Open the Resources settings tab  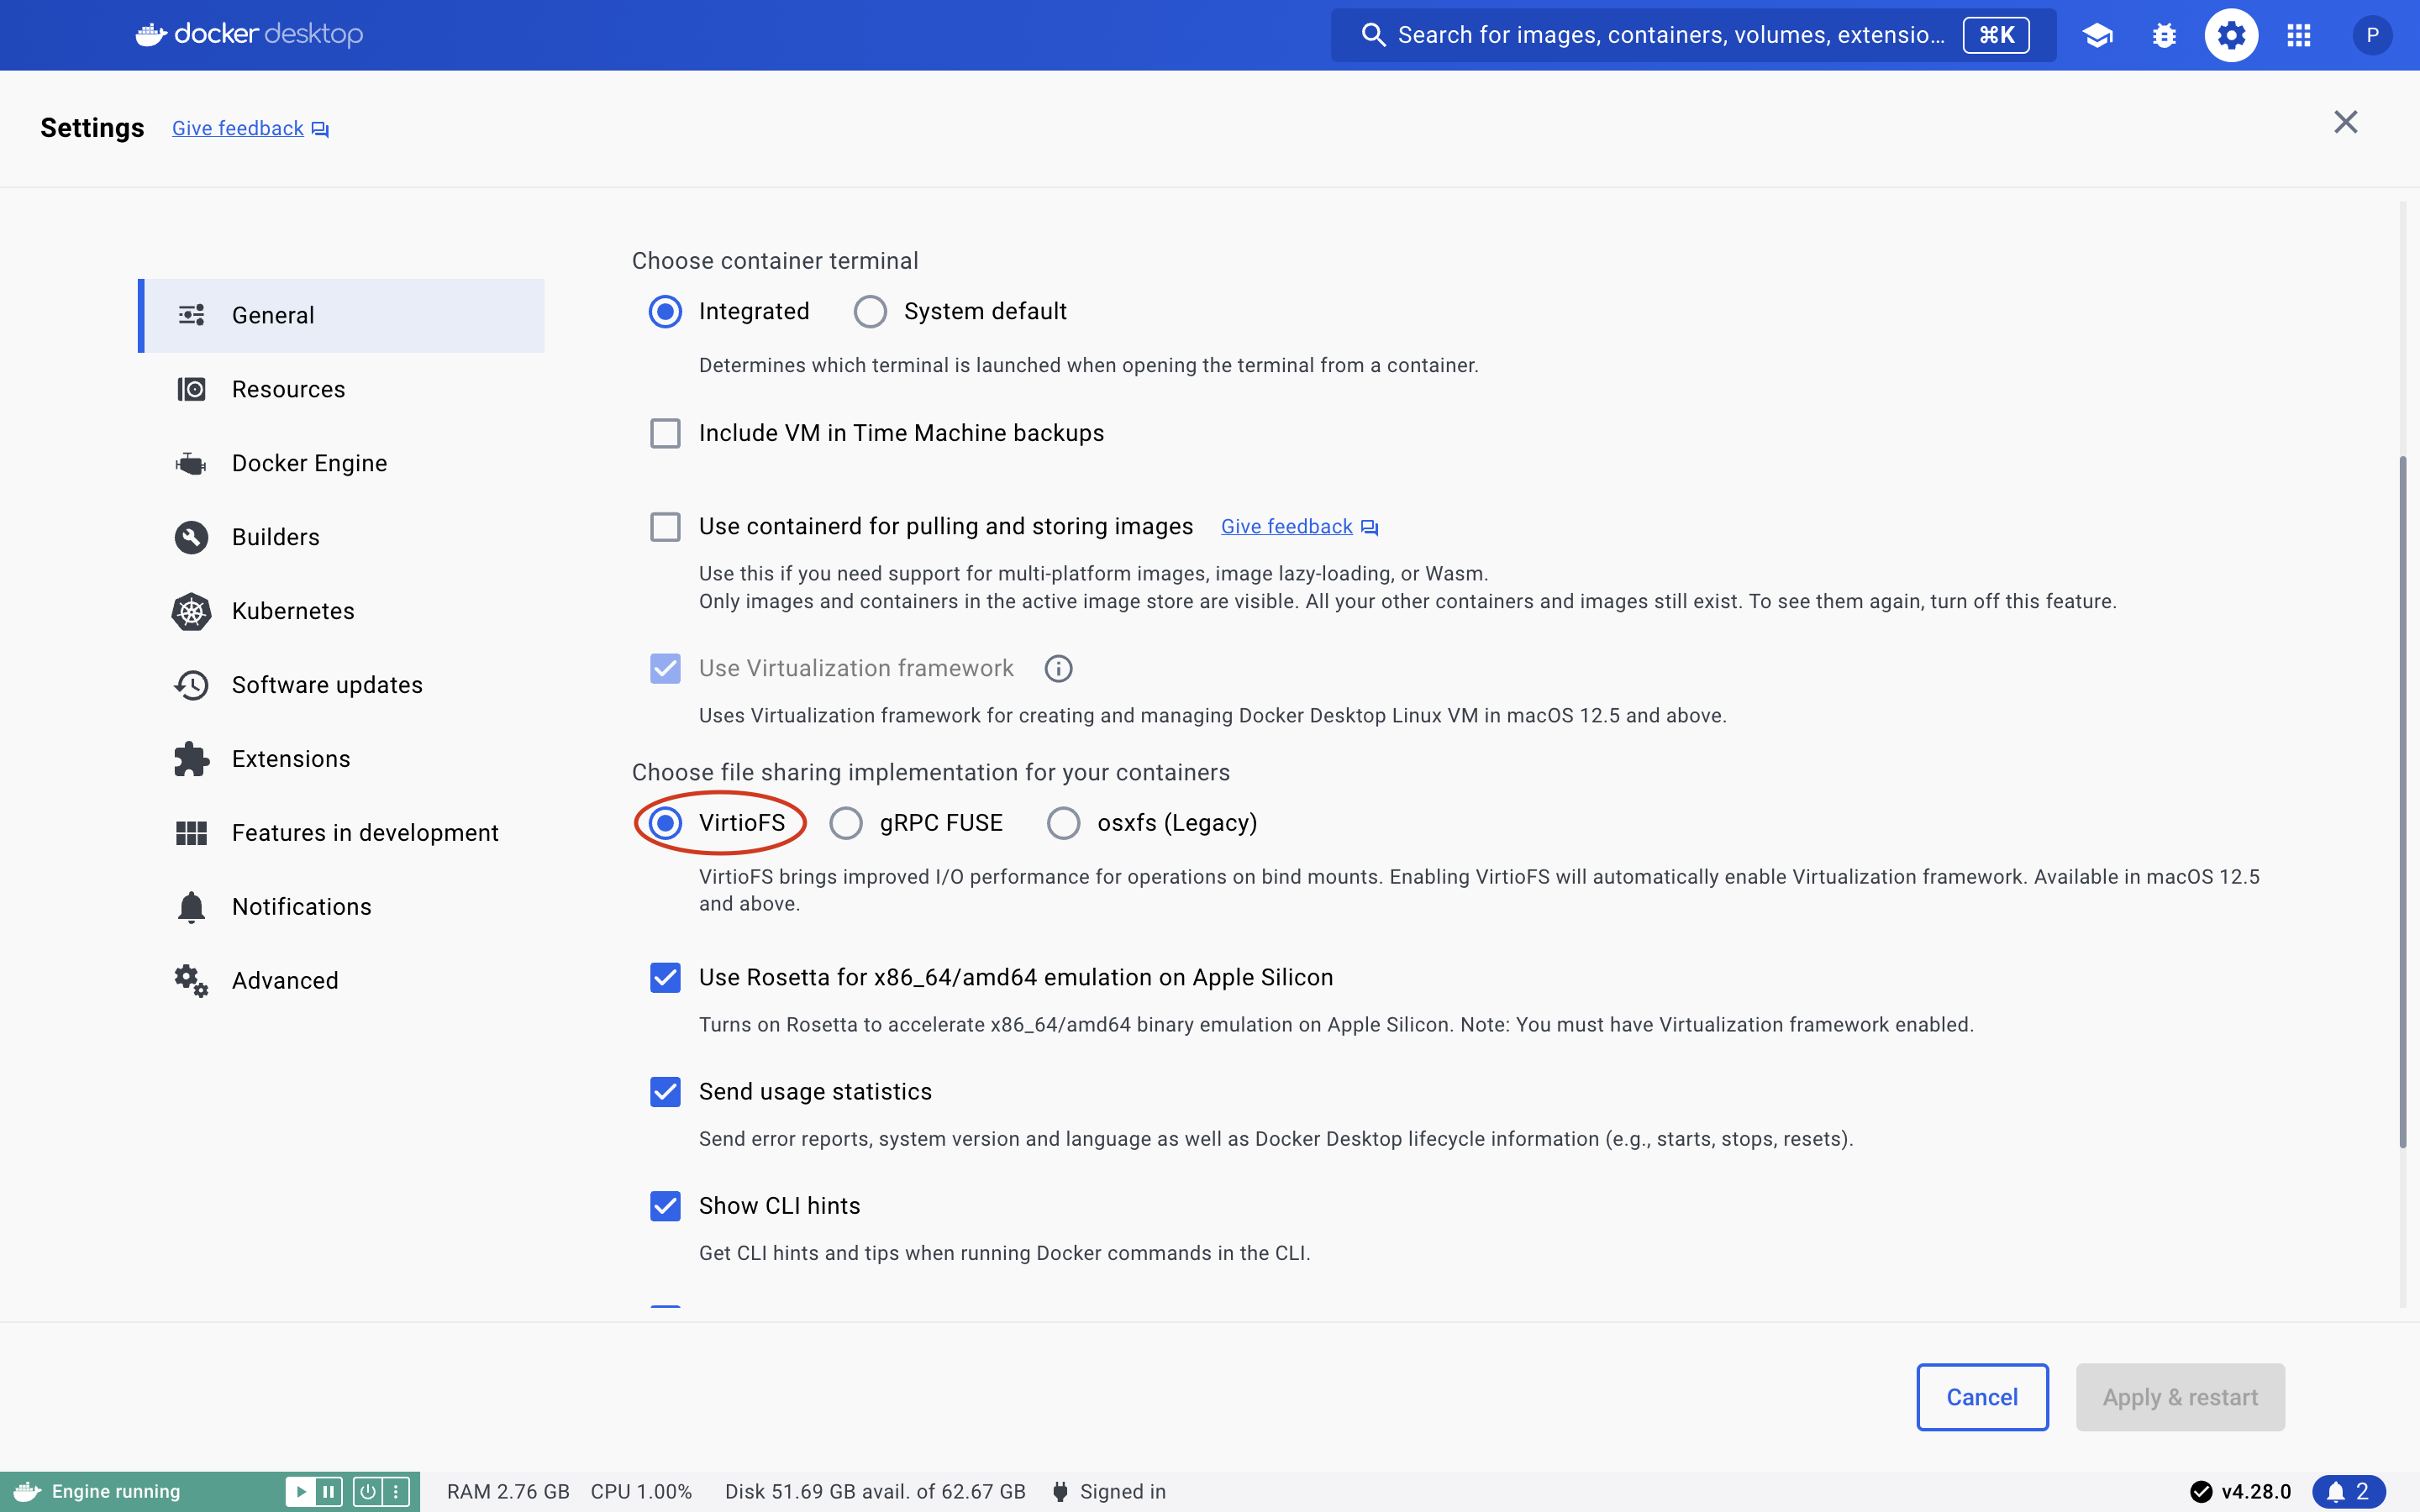(341, 389)
